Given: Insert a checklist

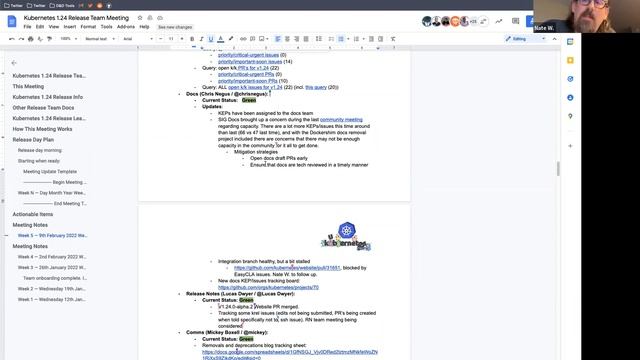Looking at the screenshot, I should [x=331, y=39].
